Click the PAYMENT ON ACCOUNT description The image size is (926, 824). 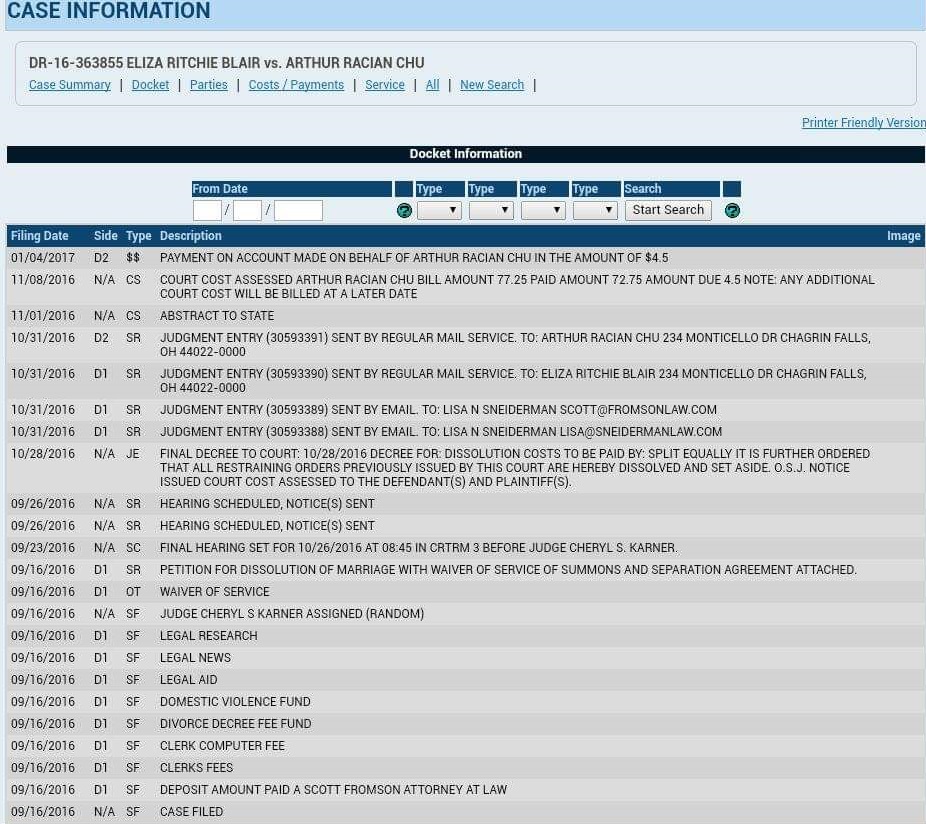[x=414, y=258]
